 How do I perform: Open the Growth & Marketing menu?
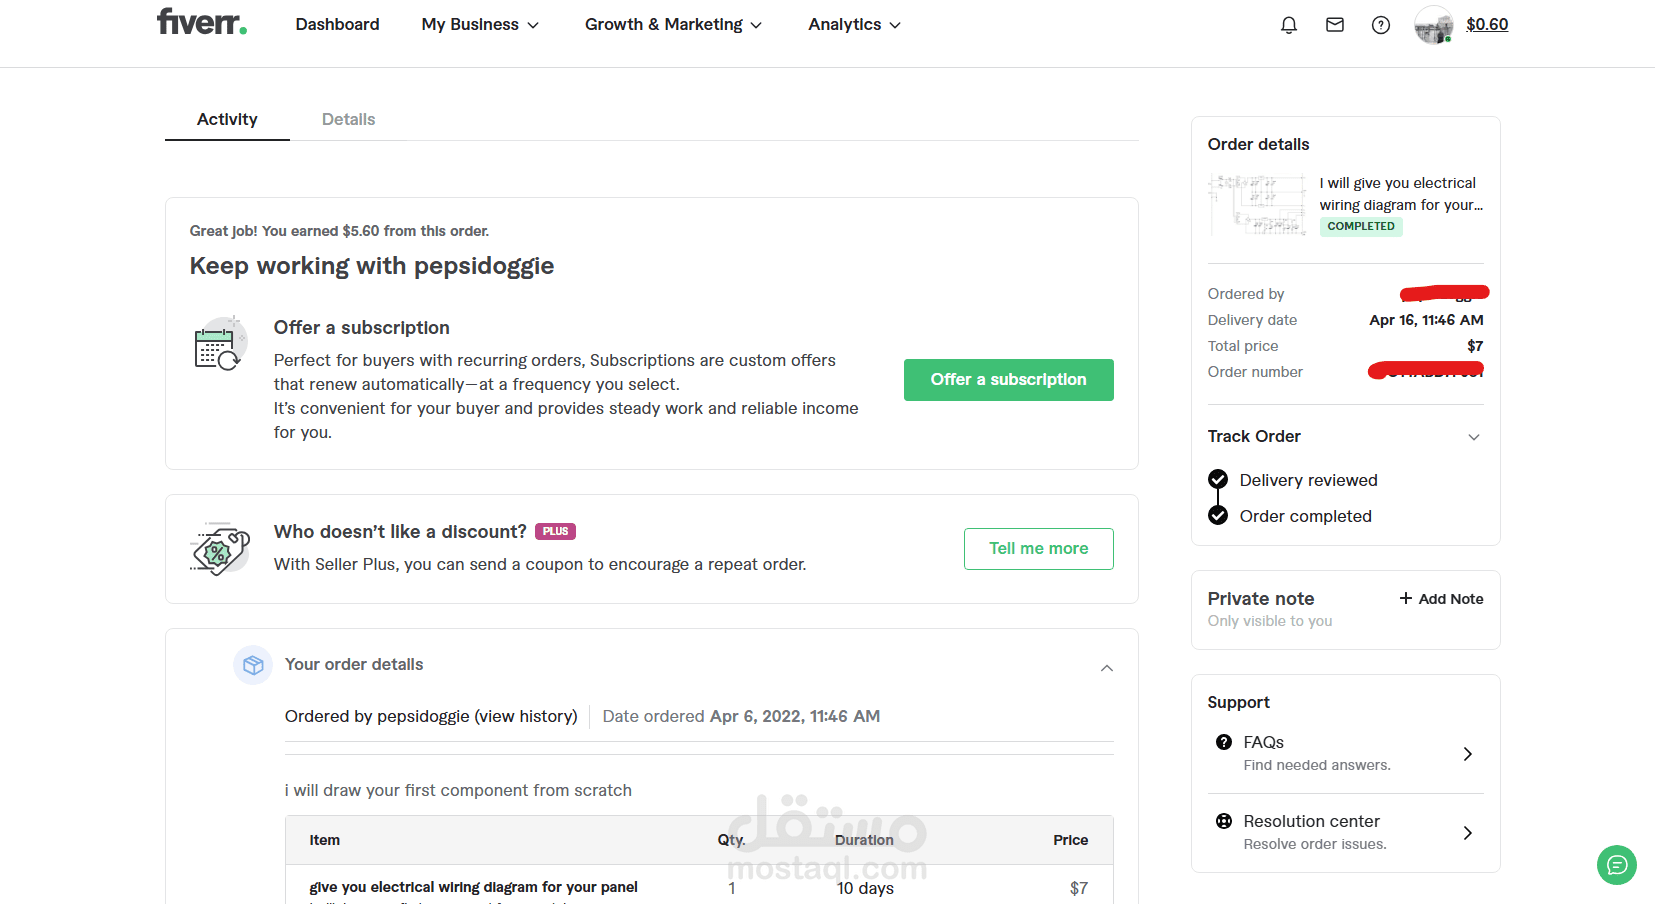[x=673, y=25]
